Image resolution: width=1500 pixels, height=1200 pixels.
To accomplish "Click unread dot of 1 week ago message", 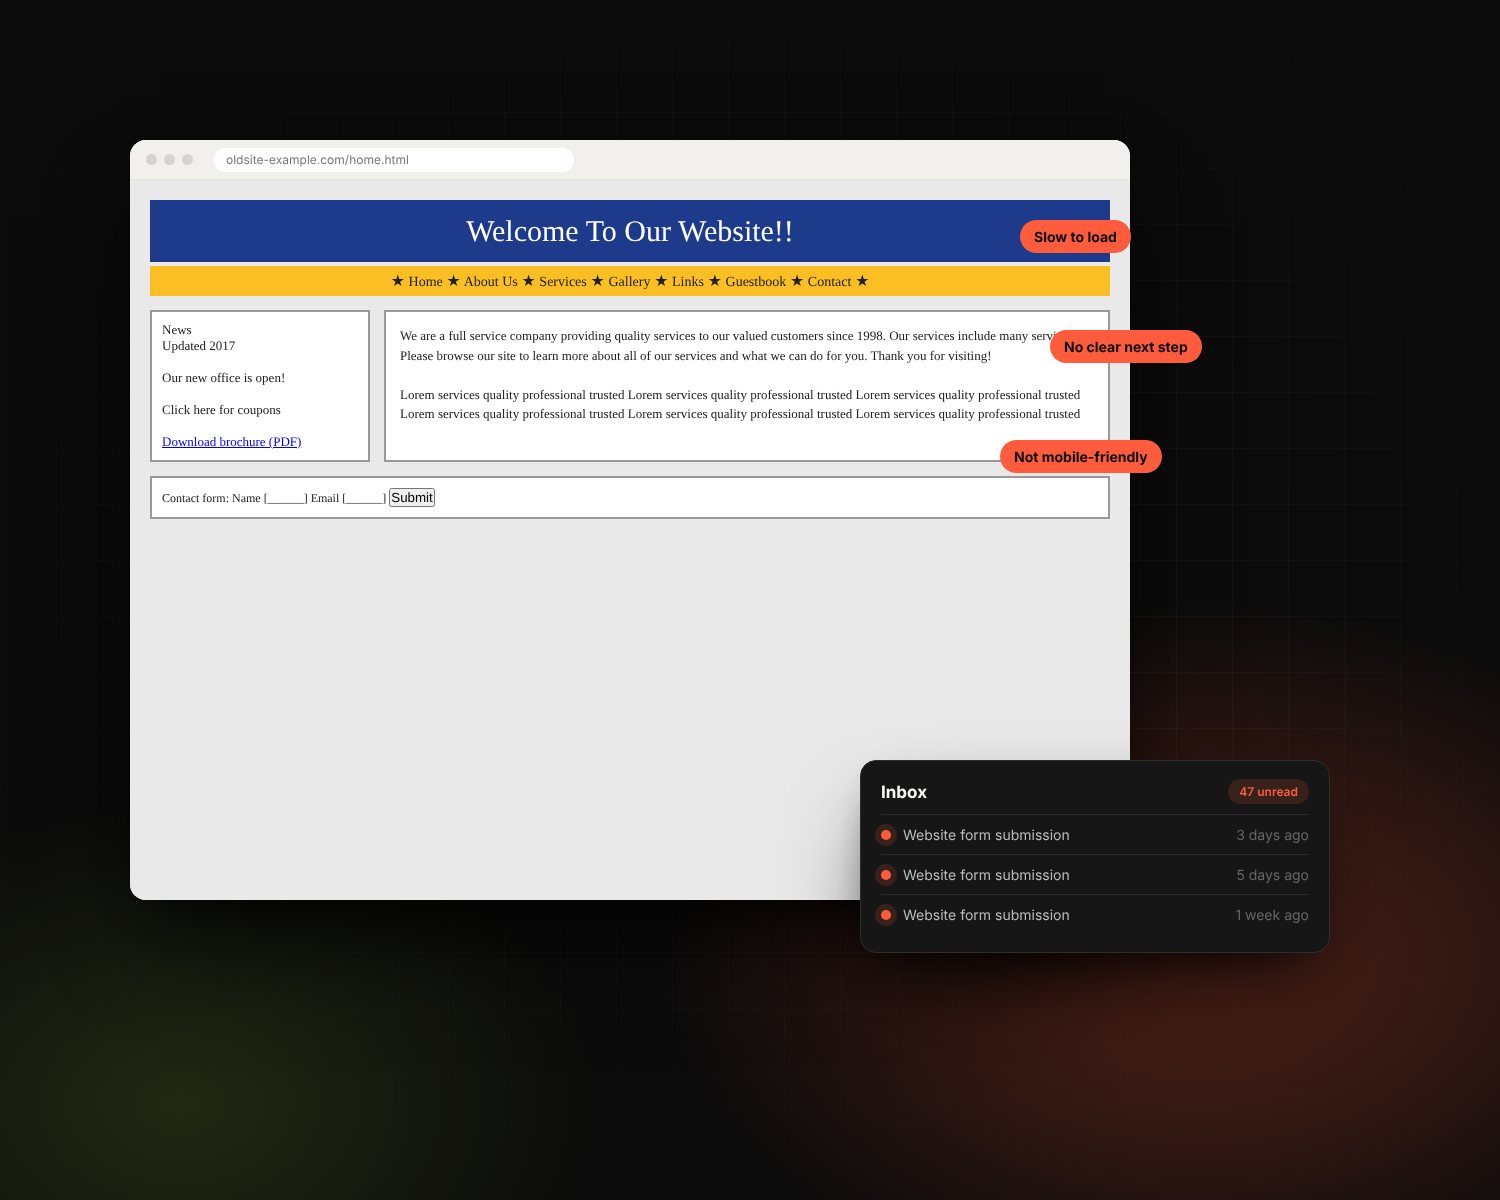I will 886,915.
